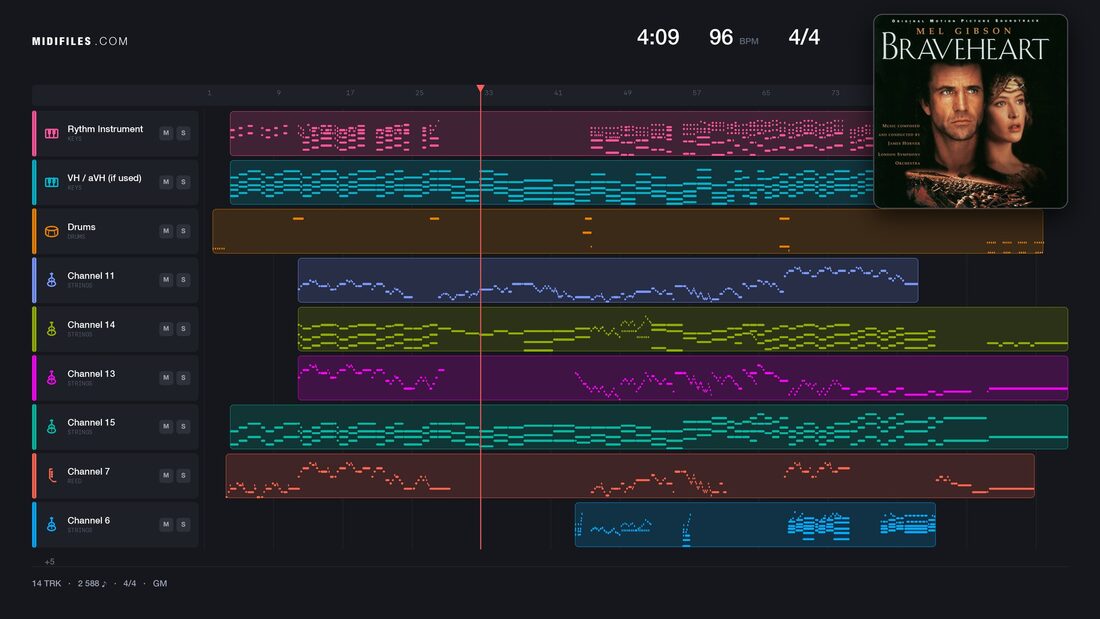
Task: Solo the Channel 14 track
Action: pos(183,328)
